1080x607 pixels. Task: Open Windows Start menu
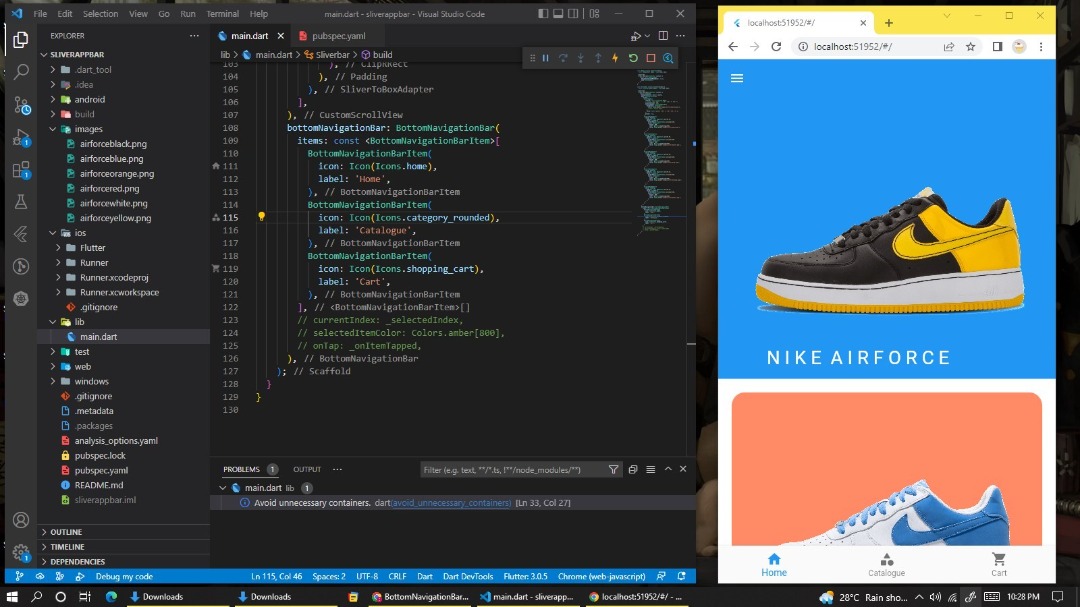coord(12,597)
